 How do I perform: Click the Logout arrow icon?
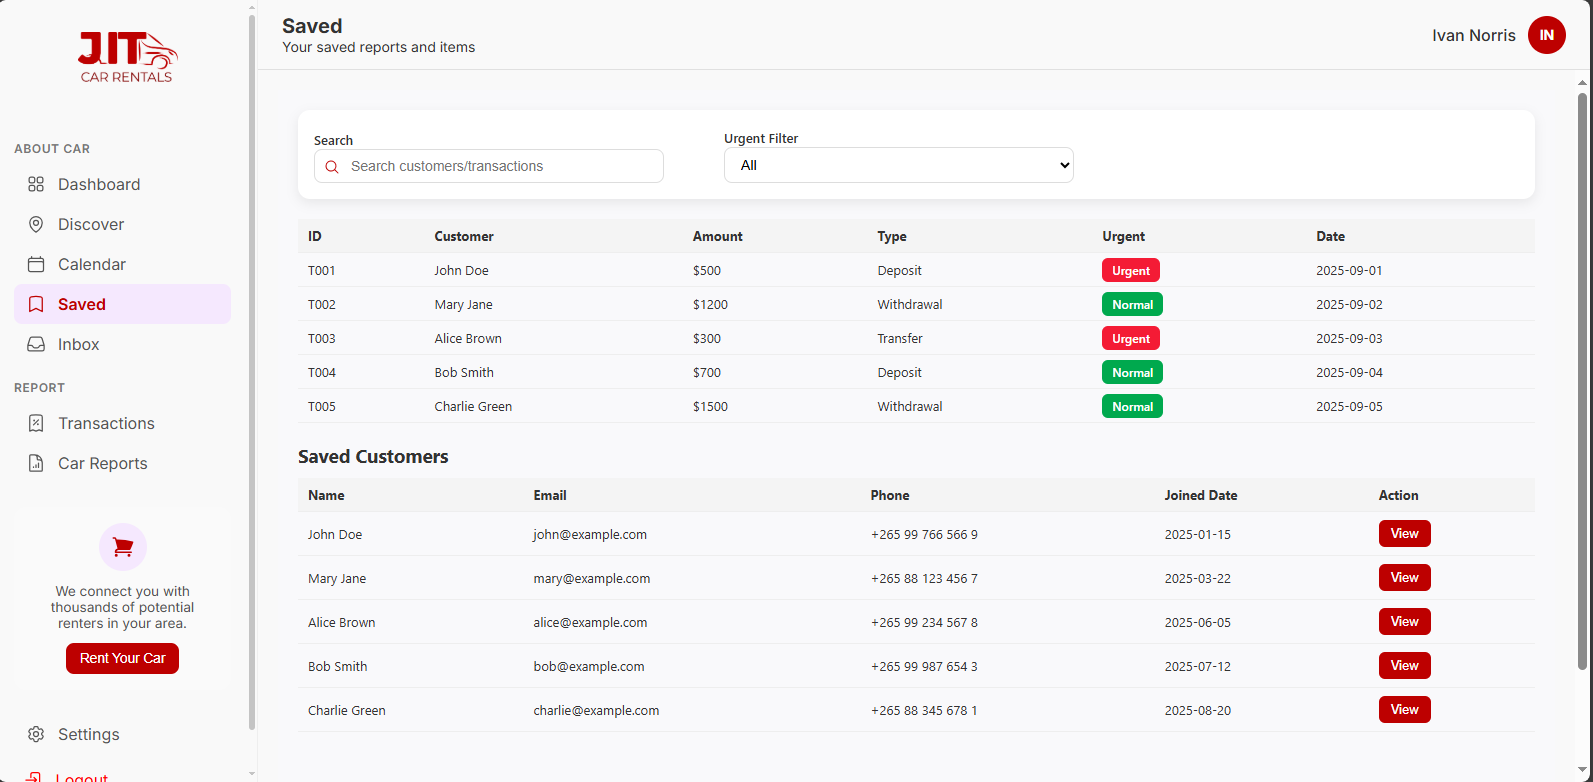pos(34,777)
